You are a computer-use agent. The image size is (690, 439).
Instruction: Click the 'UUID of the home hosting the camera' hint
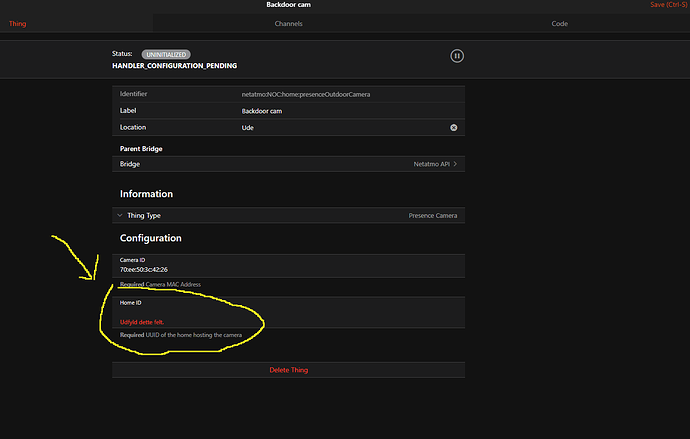[x=194, y=335]
